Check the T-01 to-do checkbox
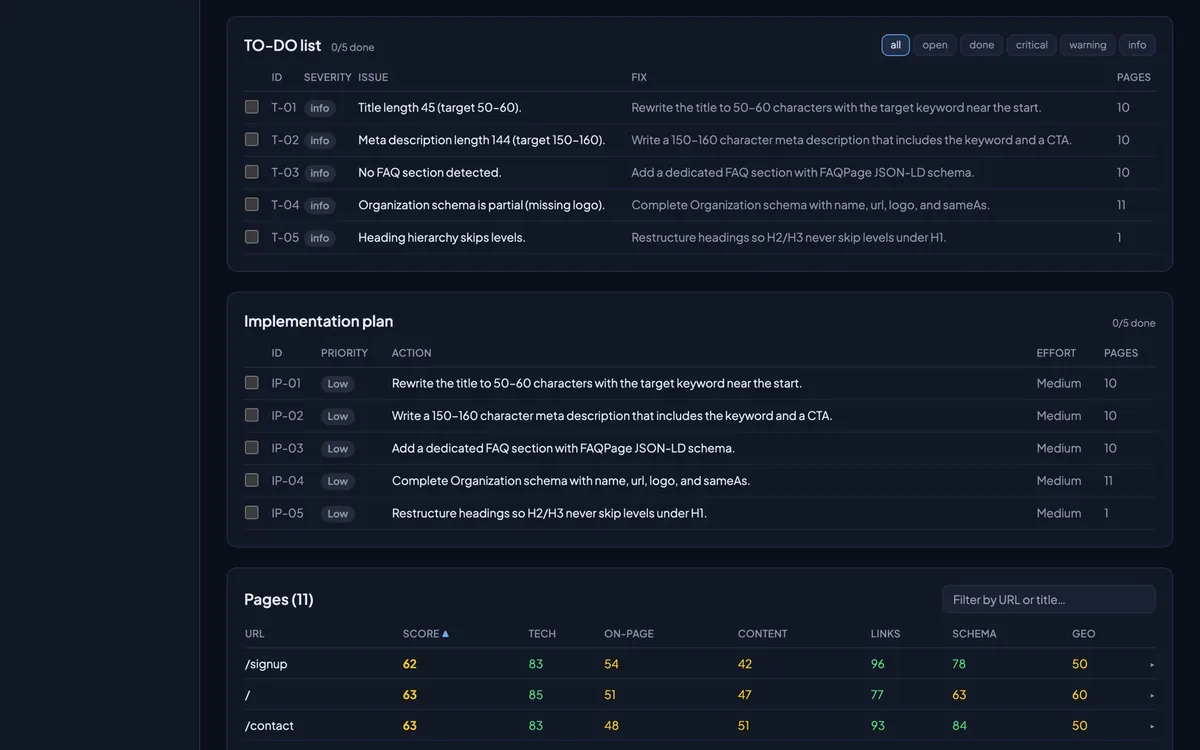The height and width of the screenshot is (750, 1200). [252, 107]
